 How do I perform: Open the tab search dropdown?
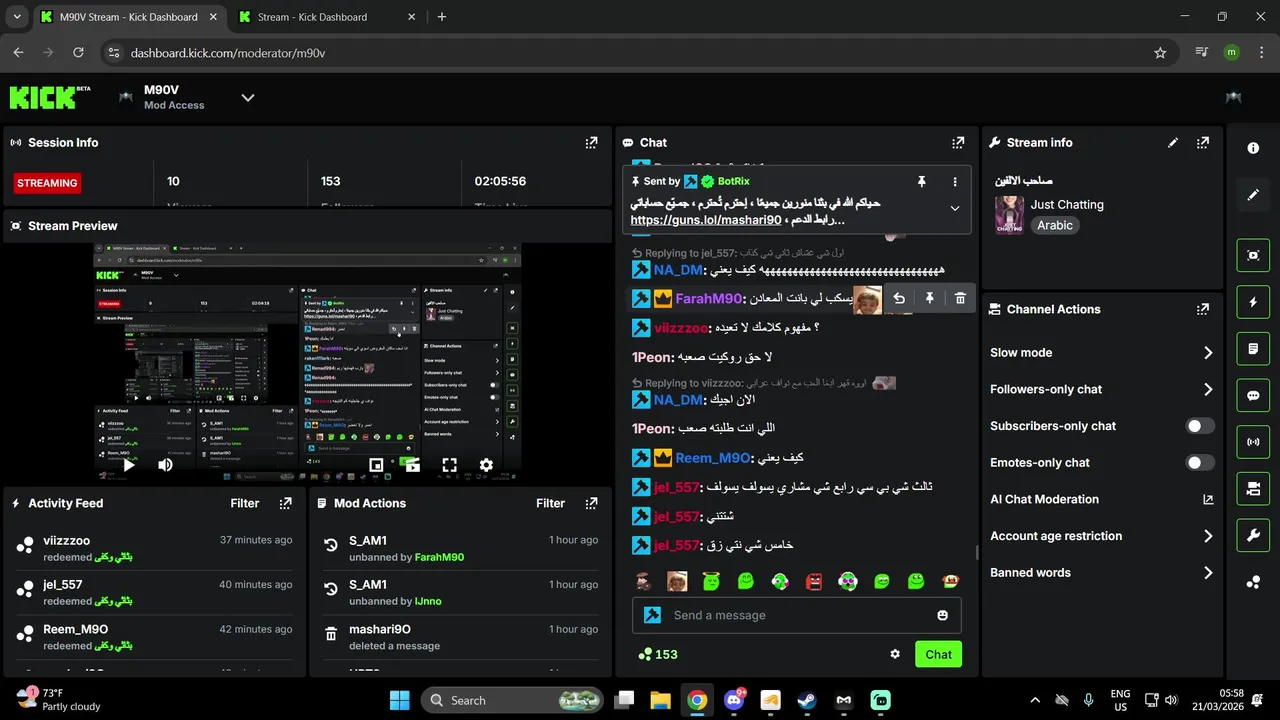(17, 17)
